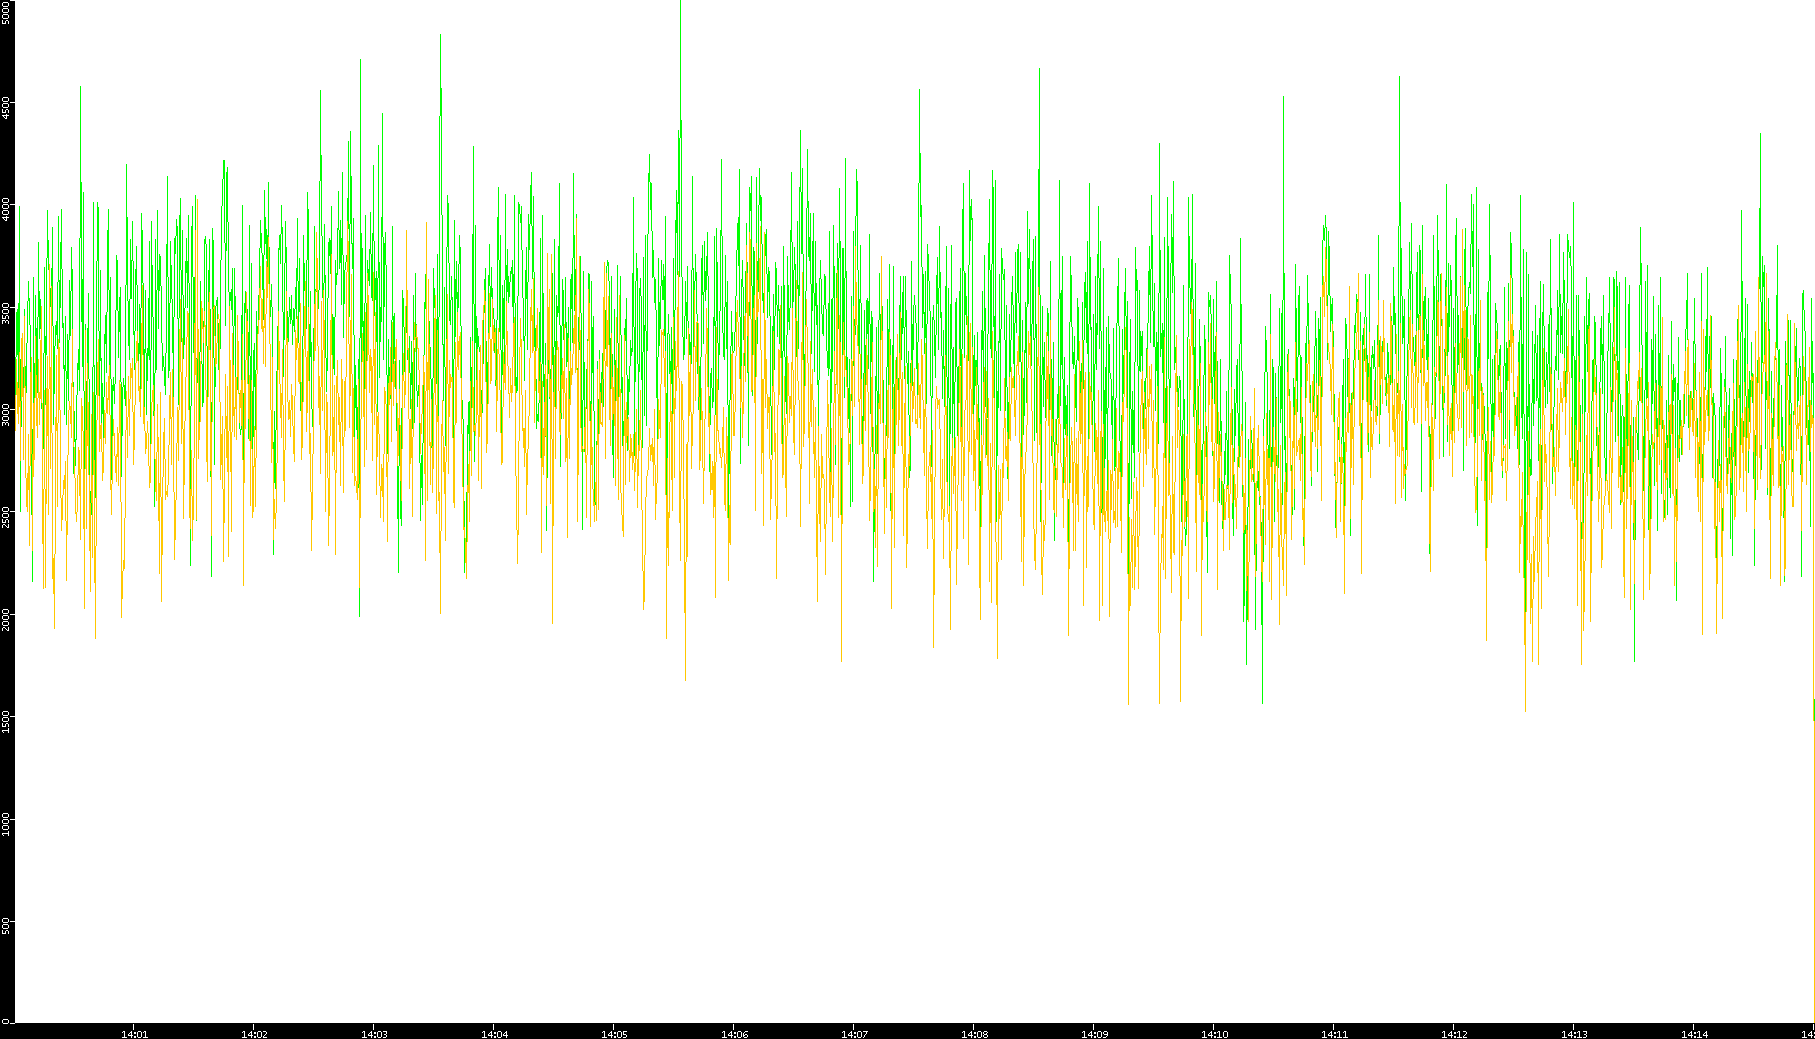Click the 14:13 time axis label
The width and height of the screenshot is (1815, 1039).
[x=1574, y=1033]
